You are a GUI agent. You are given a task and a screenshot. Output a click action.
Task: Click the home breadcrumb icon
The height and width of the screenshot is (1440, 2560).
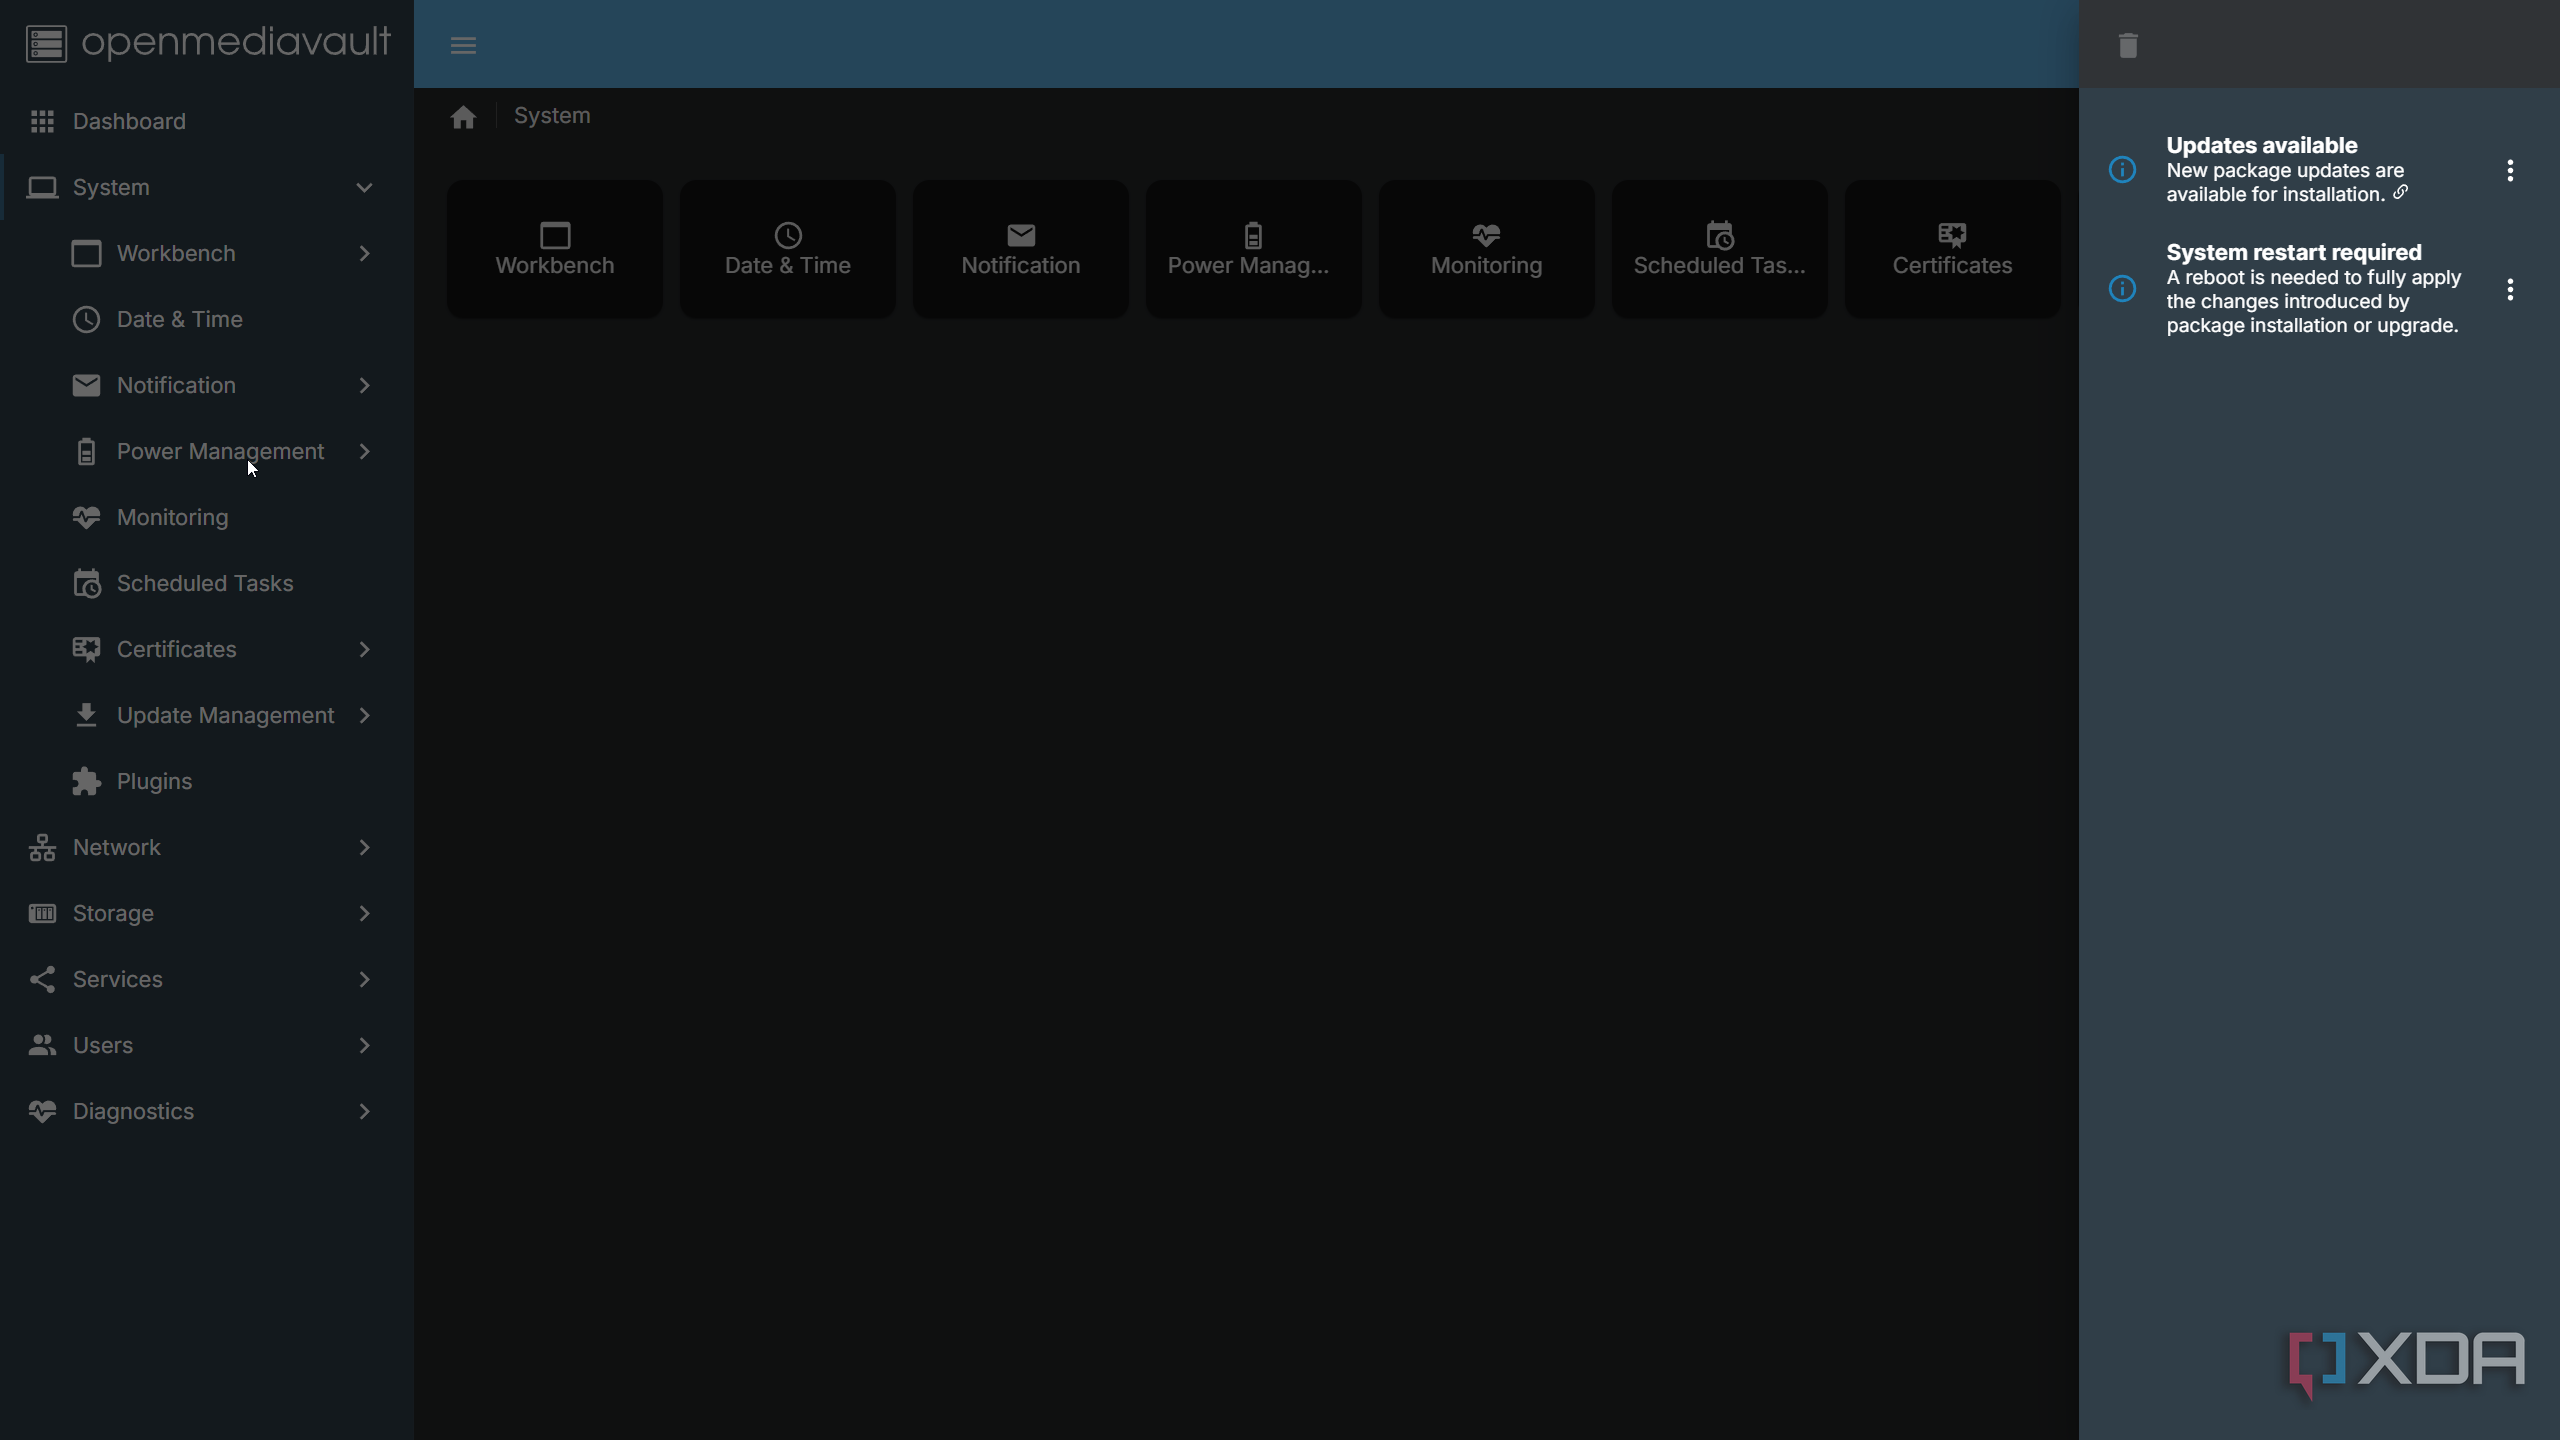(x=463, y=117)
